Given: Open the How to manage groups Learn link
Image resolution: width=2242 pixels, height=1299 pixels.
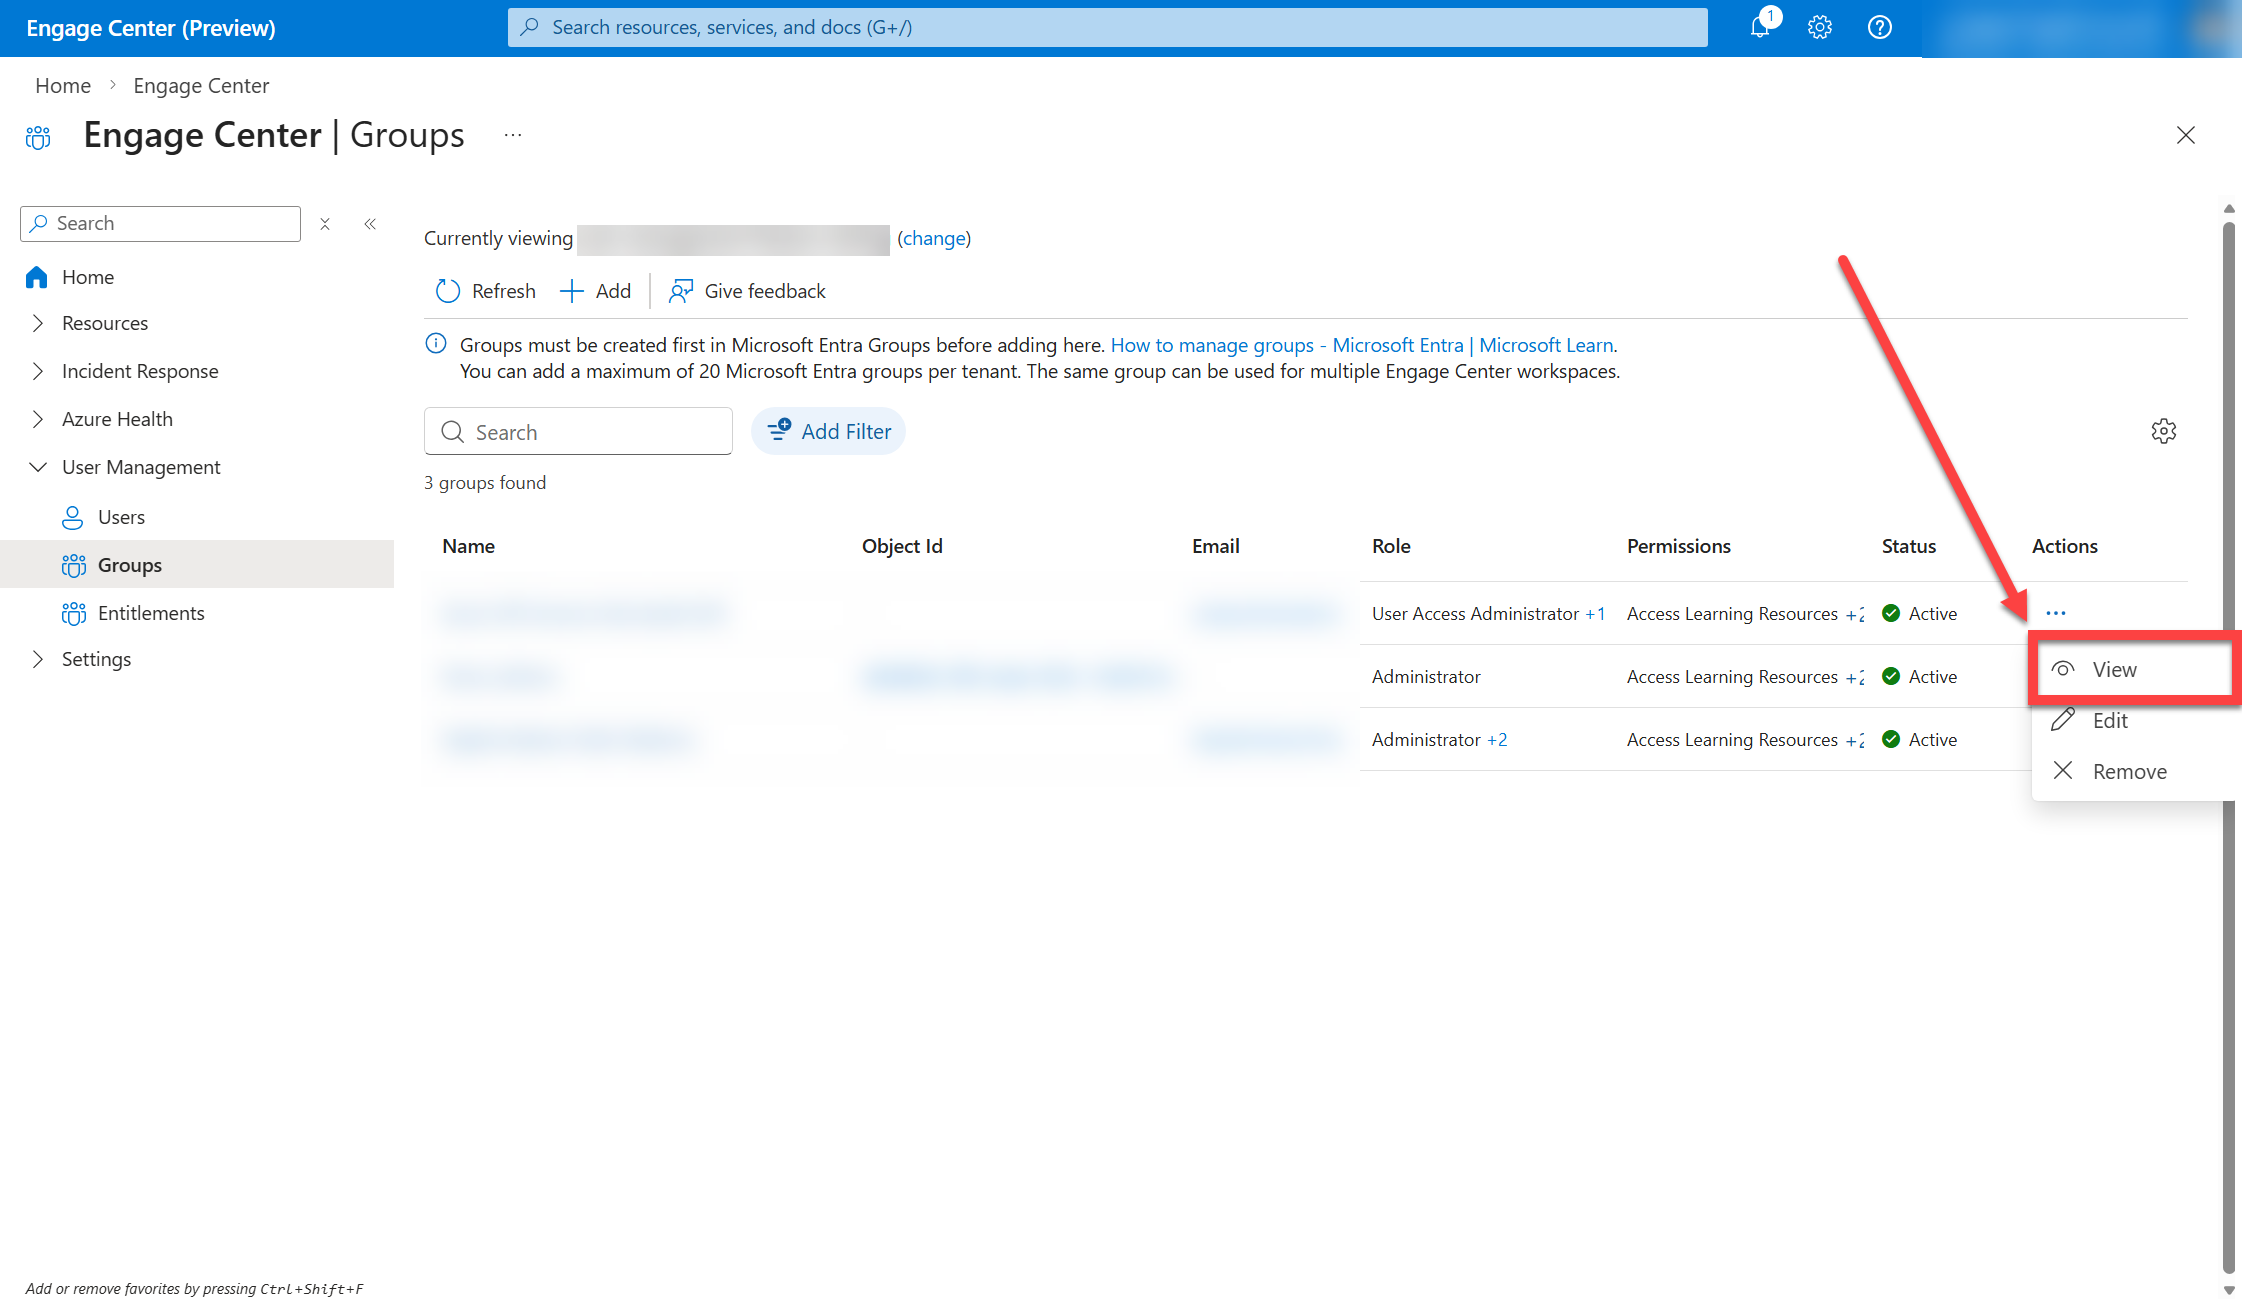Looking at the screenshot, I should 1363,345.
